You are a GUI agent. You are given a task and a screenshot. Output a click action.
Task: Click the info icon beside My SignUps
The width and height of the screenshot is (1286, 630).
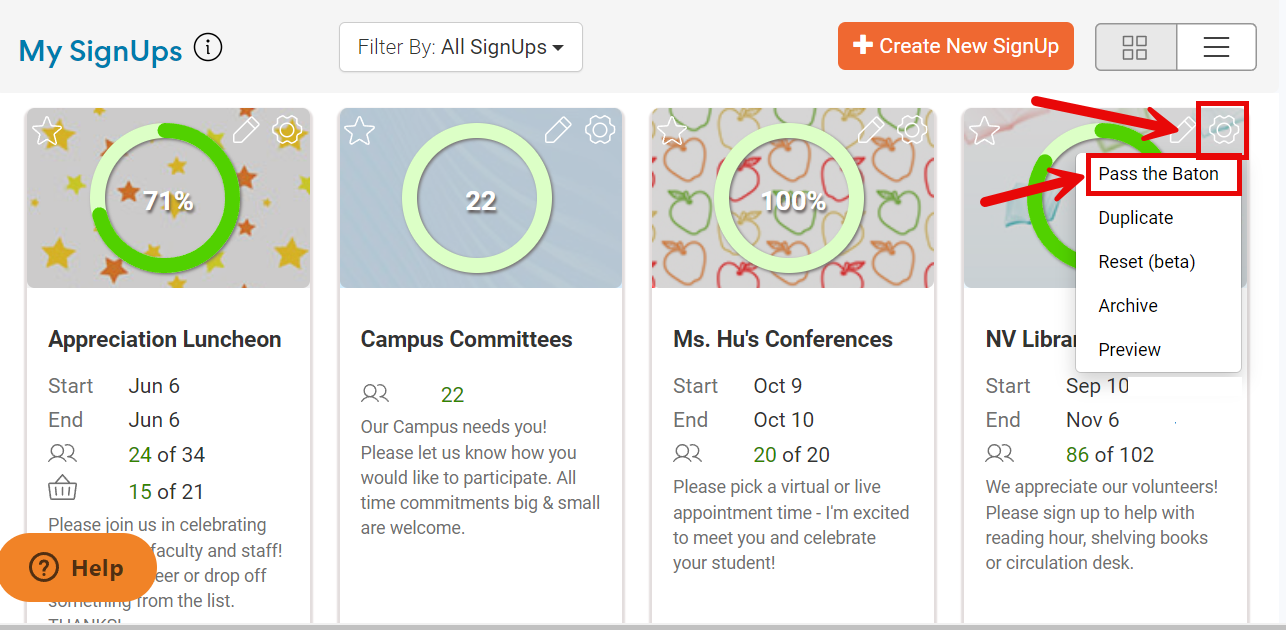click(x=208, y=47)
